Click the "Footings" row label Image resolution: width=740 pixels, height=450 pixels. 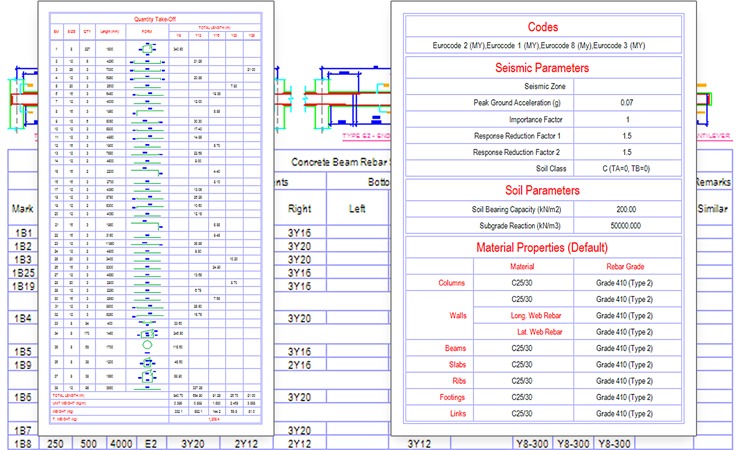[452, 397]
